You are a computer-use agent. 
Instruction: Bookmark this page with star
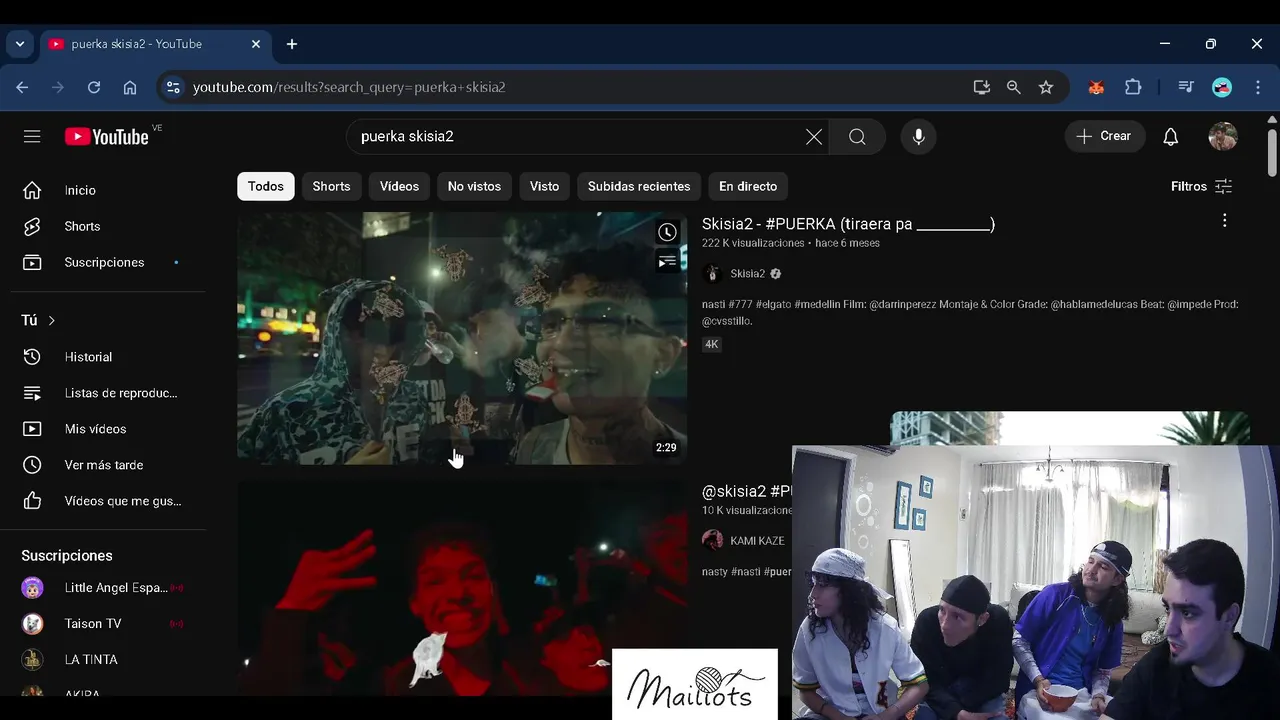(x=1046, y=87)
